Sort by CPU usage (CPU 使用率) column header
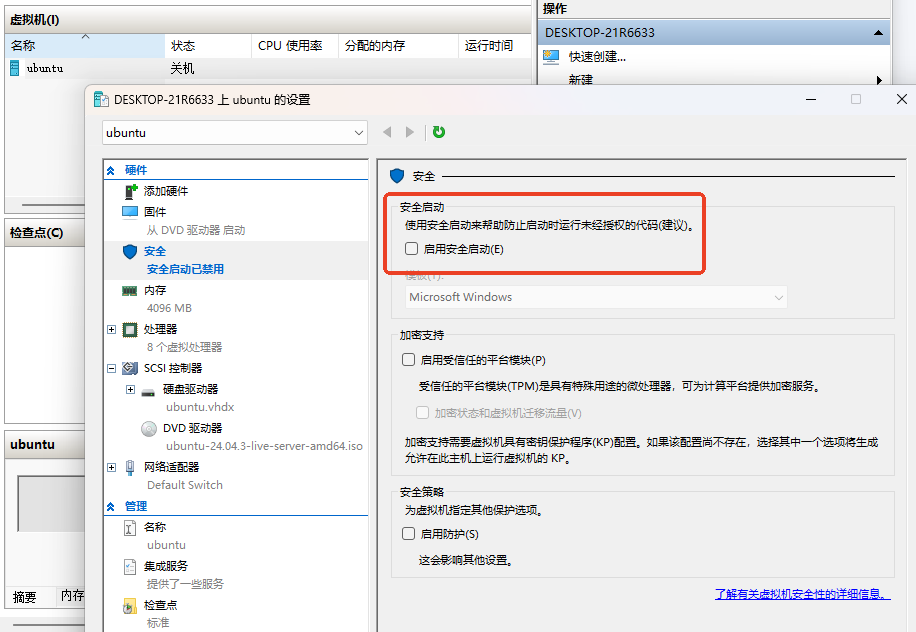Image resolution: width=916 pixels, height=632 pixels. coord(290,46)
